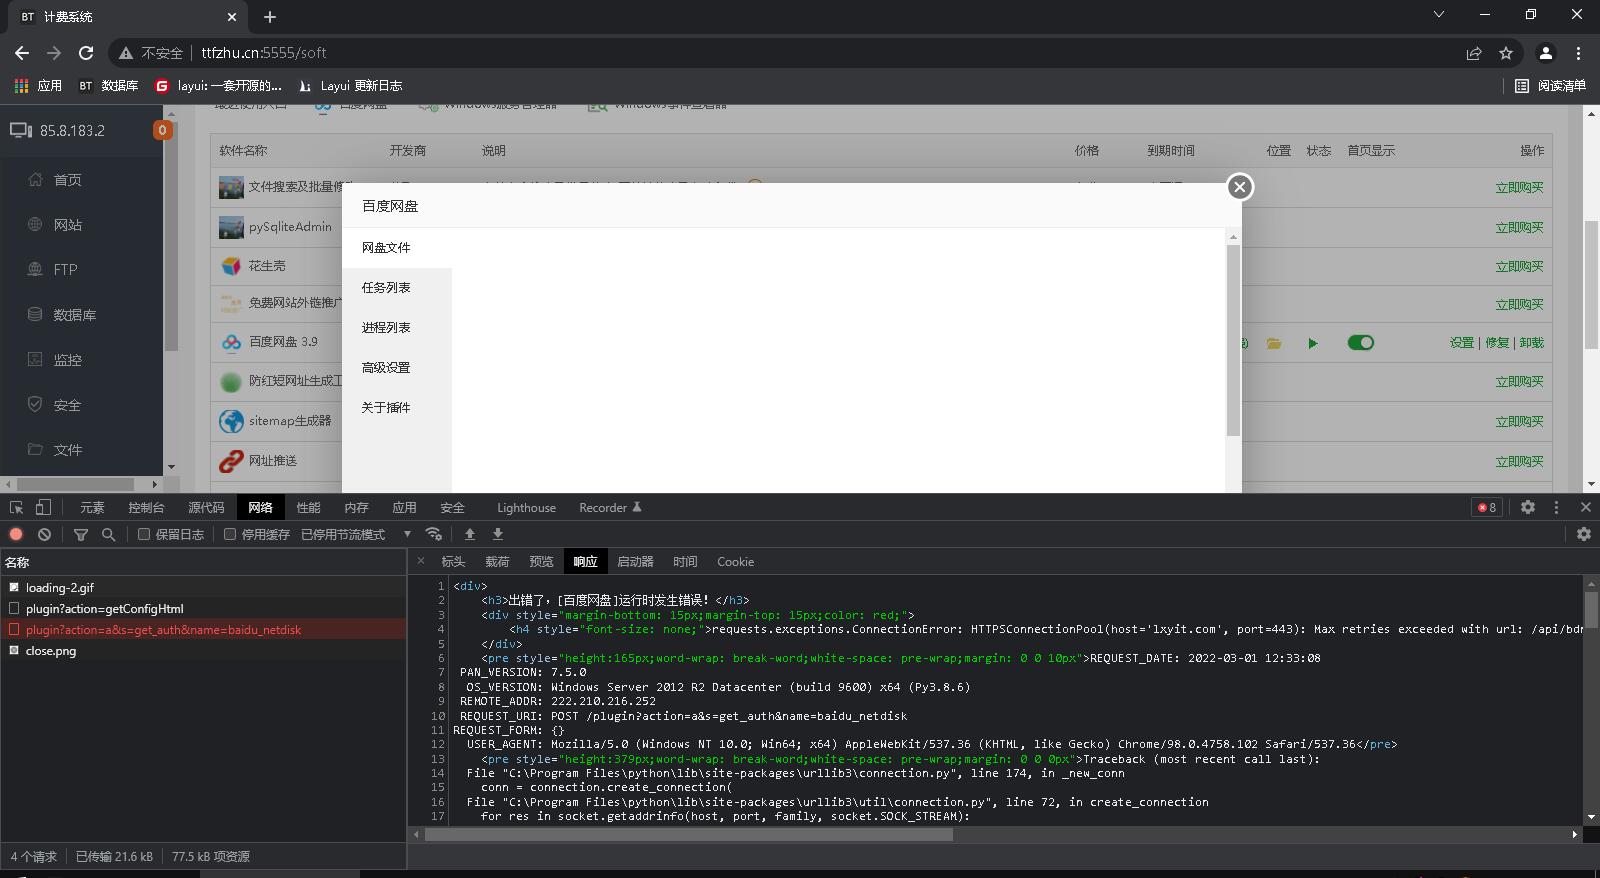The height and width of the screenshot is (878, 1600).
Task: Export HAR file download arrow icon
Action: point(497,534)
